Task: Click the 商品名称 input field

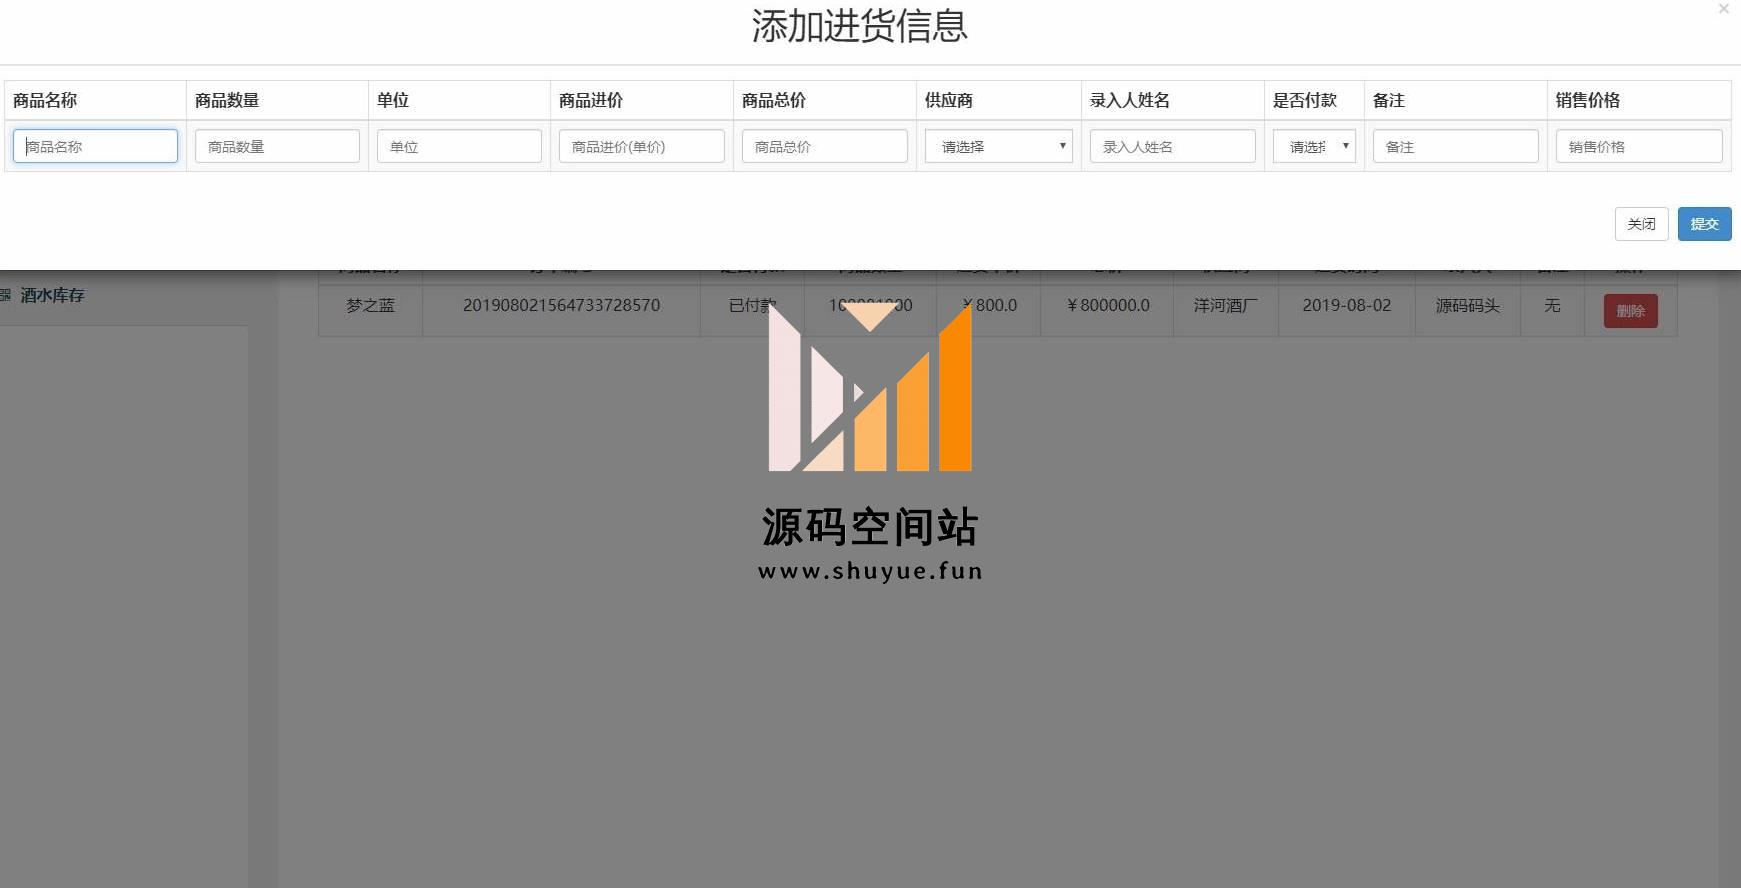Action: [95, 146]
